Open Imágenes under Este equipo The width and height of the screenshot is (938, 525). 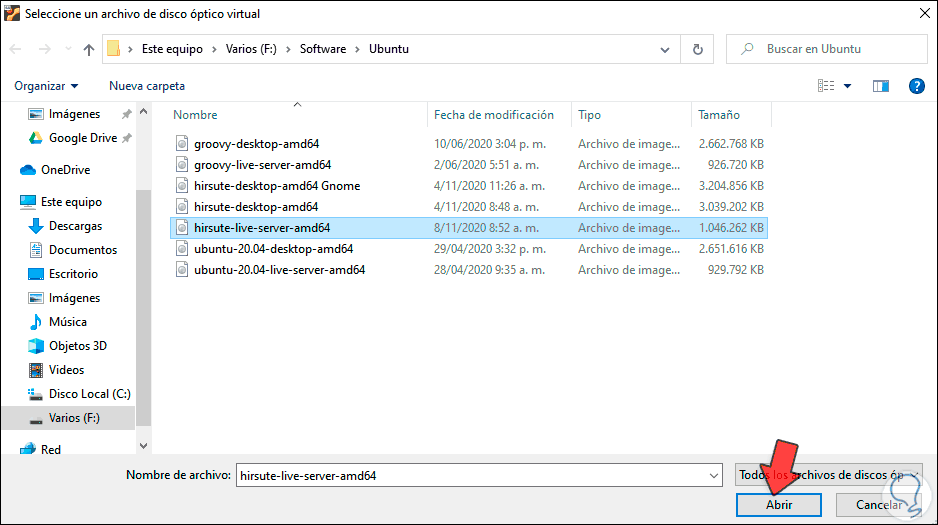point(74,298)
